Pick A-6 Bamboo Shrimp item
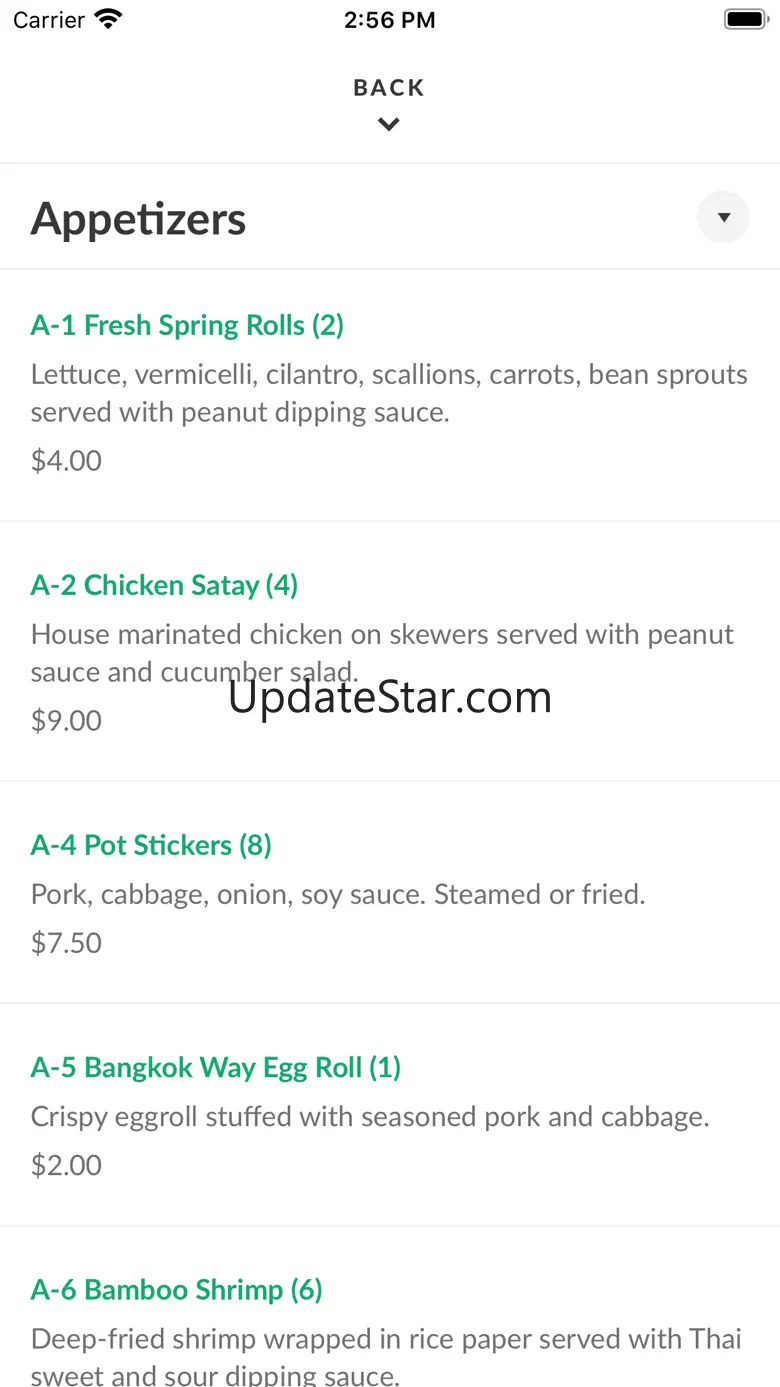The height and width of the screenshot is (1387, 780). (x=176, y=1290)
